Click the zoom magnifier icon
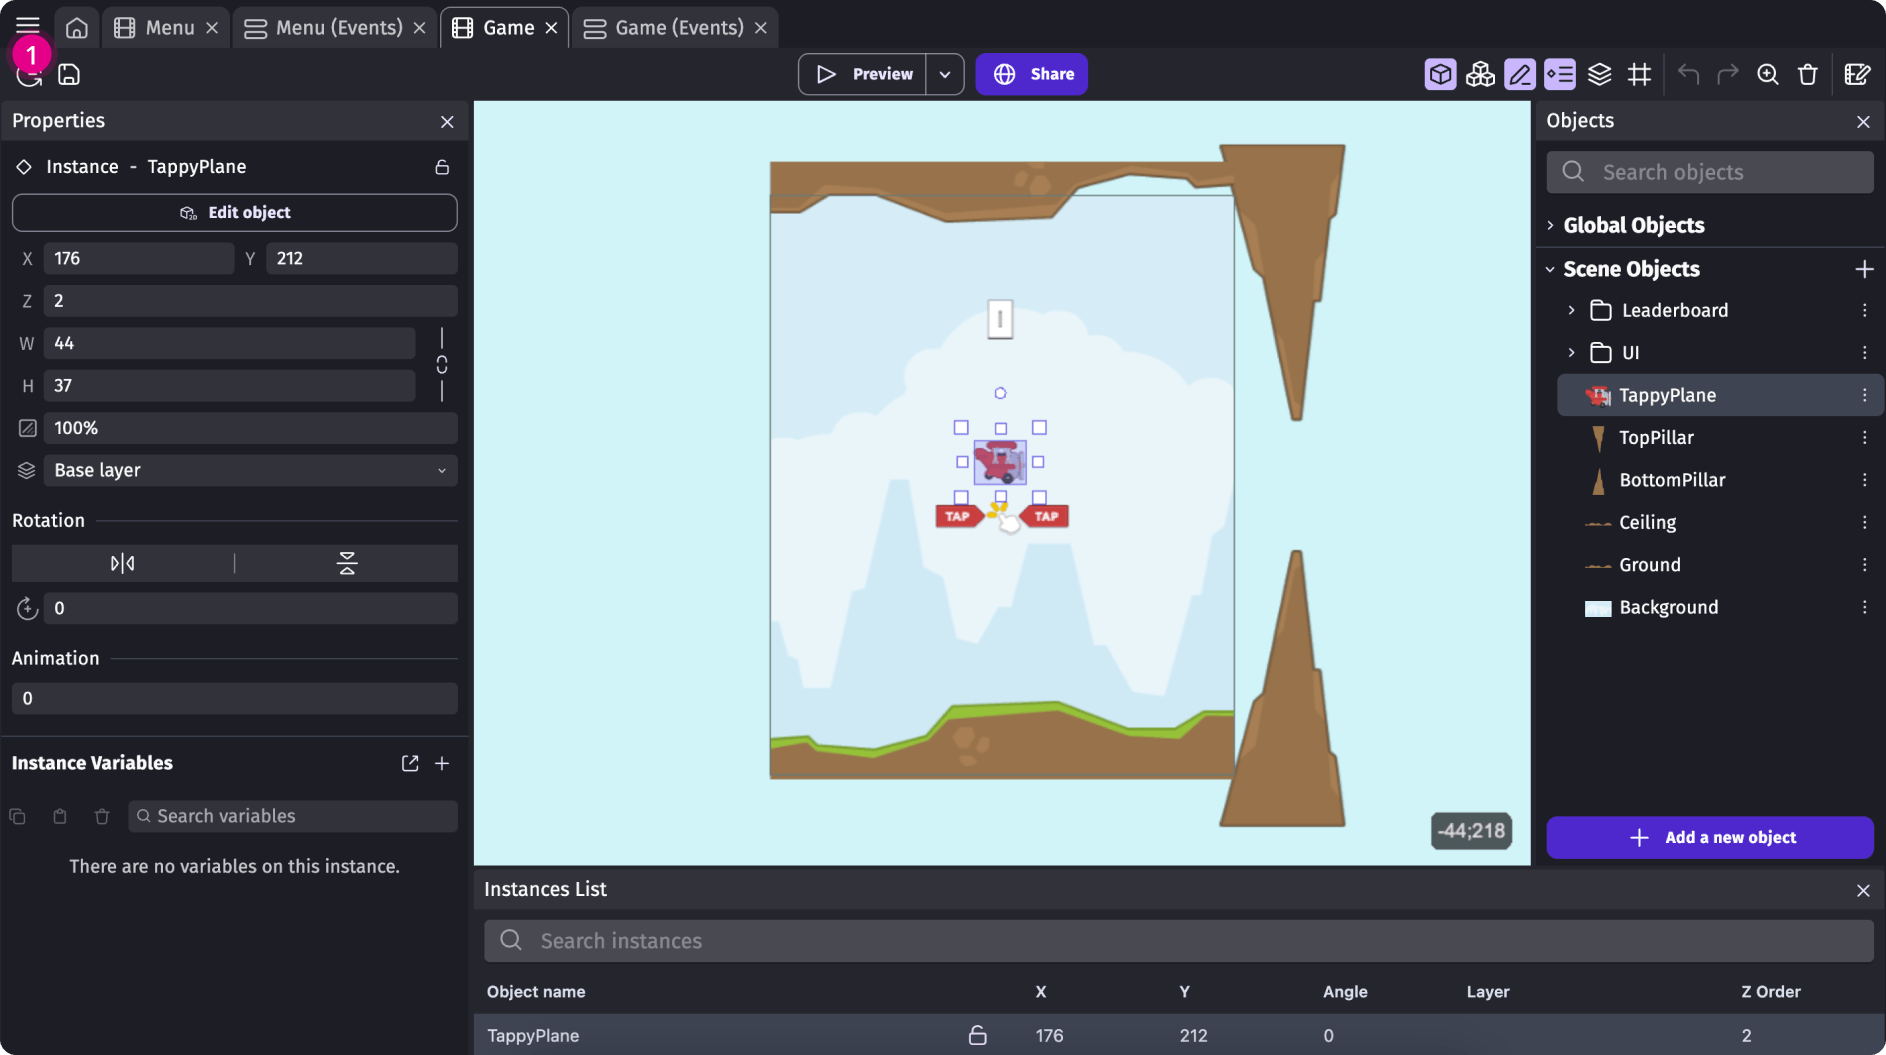The image size is (1886, 1055). [x=1767, y=74]
